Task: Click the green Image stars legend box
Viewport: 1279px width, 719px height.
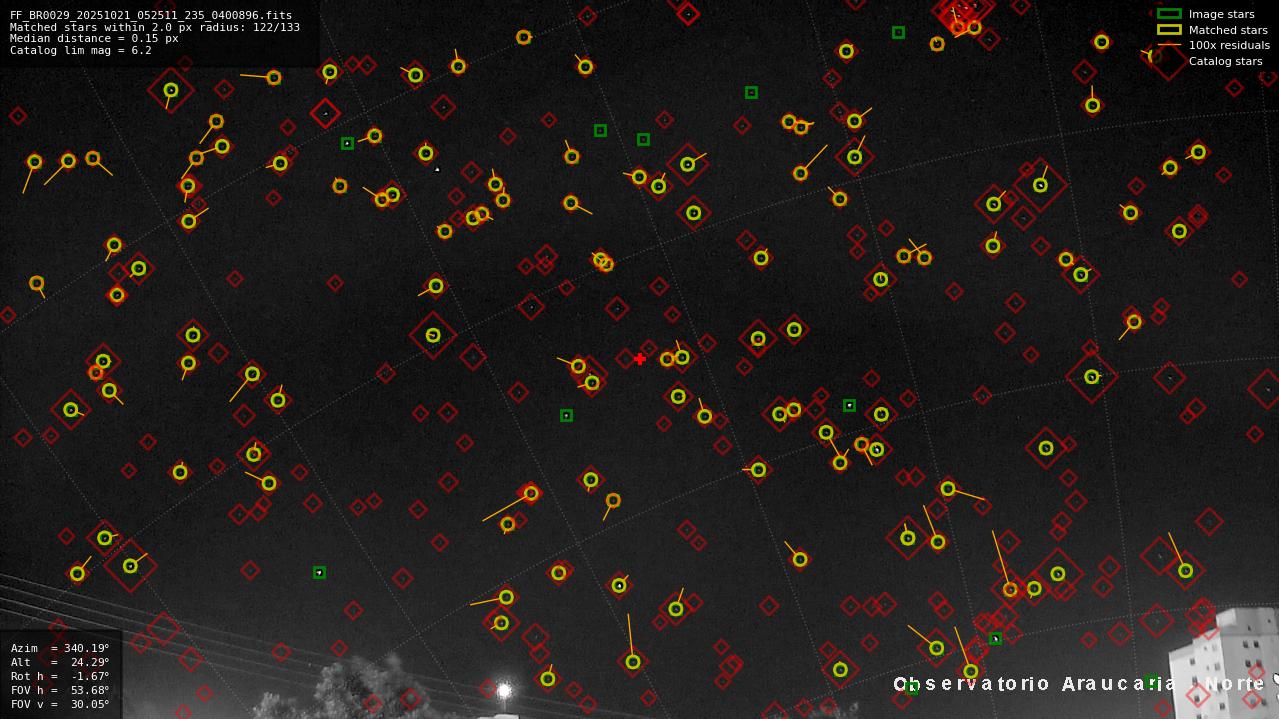Action: [1169, 14]
